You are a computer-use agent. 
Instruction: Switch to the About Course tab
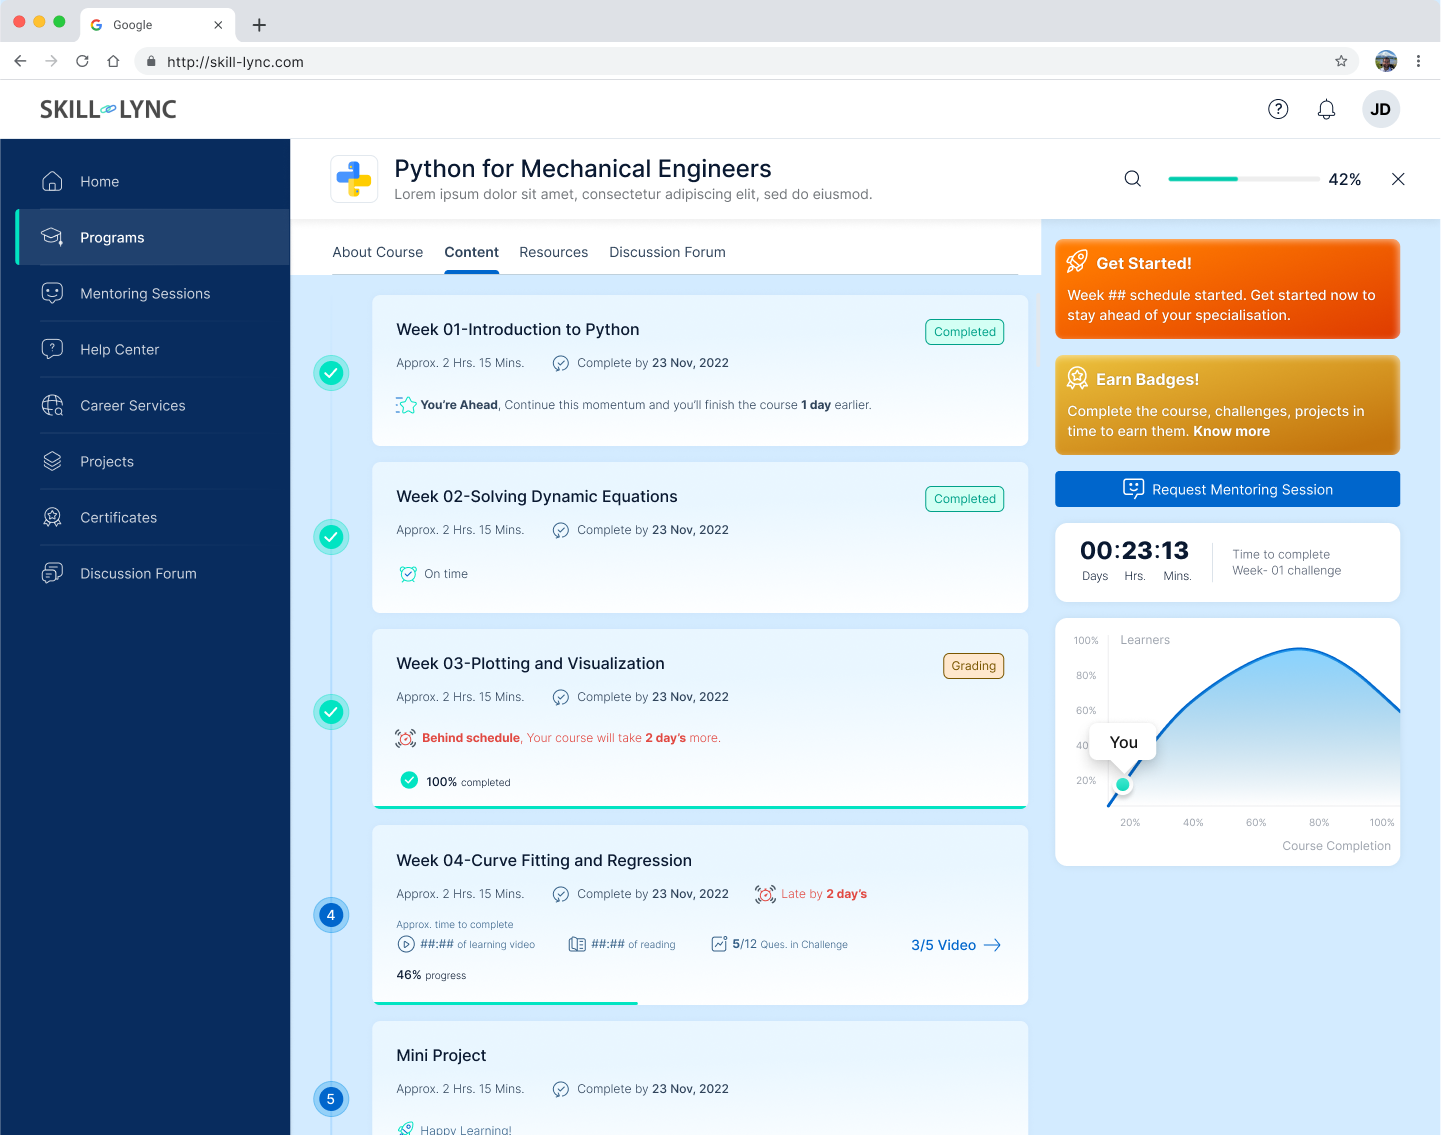click(378, 252)
